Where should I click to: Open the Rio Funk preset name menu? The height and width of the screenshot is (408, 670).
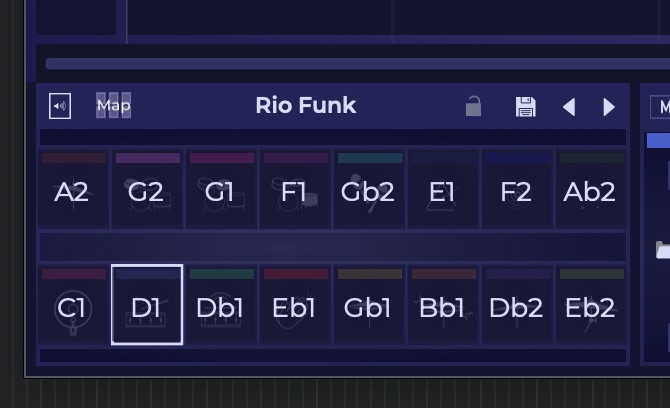[x=305, y=106]
